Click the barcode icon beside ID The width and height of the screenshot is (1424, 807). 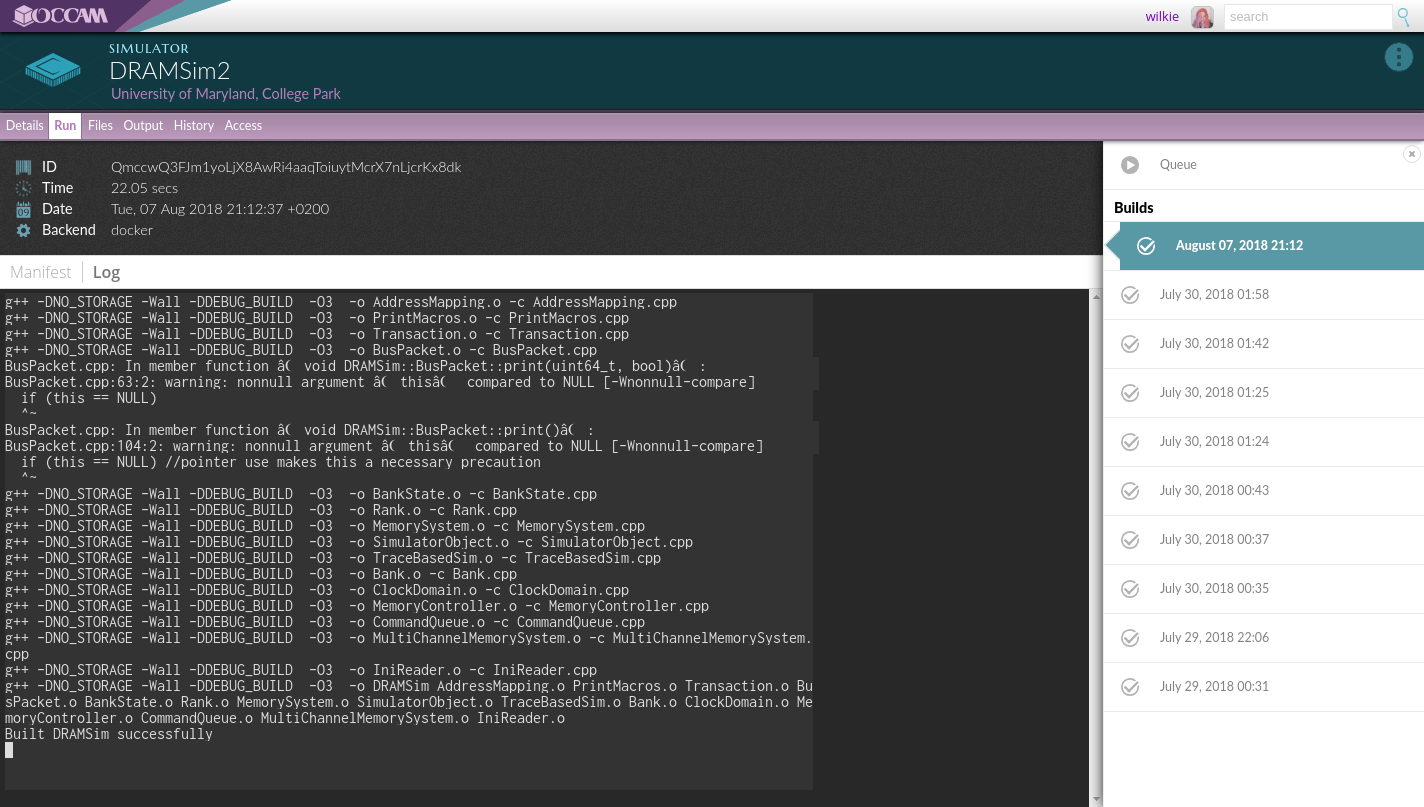(23, 167)
